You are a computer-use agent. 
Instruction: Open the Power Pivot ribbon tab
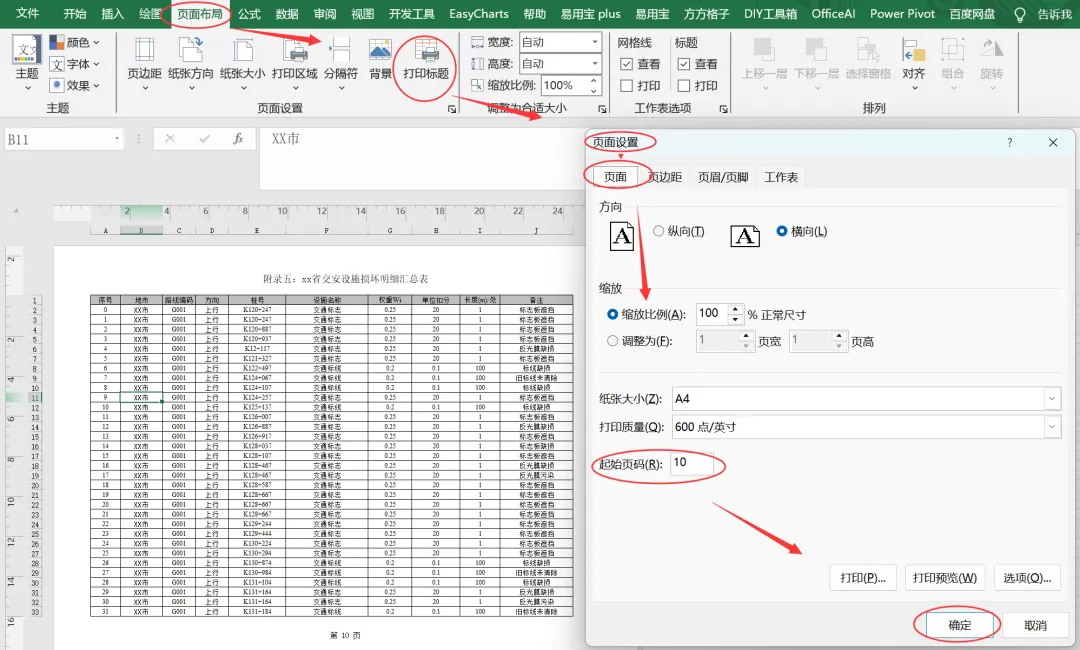[x=902, y=14]
